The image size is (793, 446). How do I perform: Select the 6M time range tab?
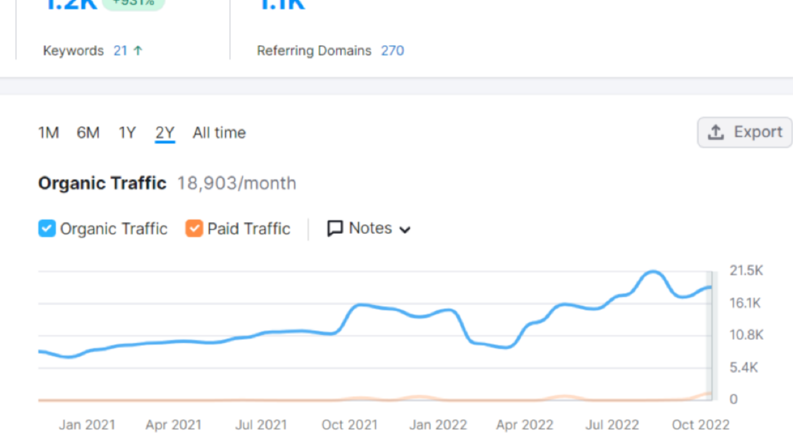click(x=88, y=133)
